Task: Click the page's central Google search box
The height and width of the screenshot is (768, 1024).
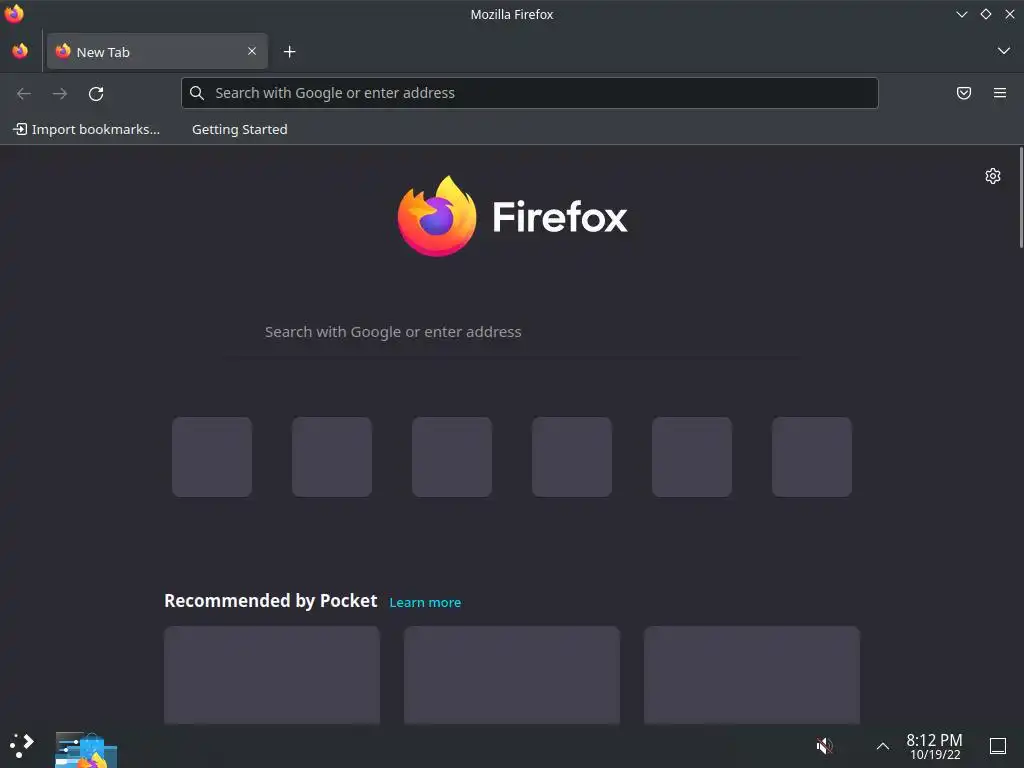Action: click(512, 332)
